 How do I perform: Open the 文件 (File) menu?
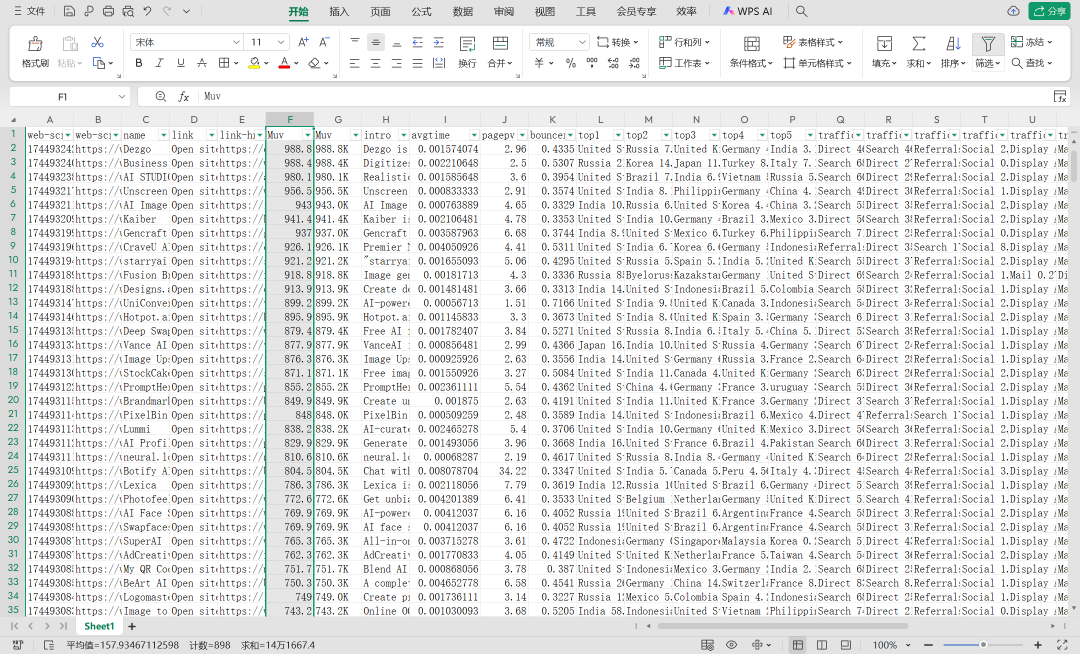click(29, 11)
